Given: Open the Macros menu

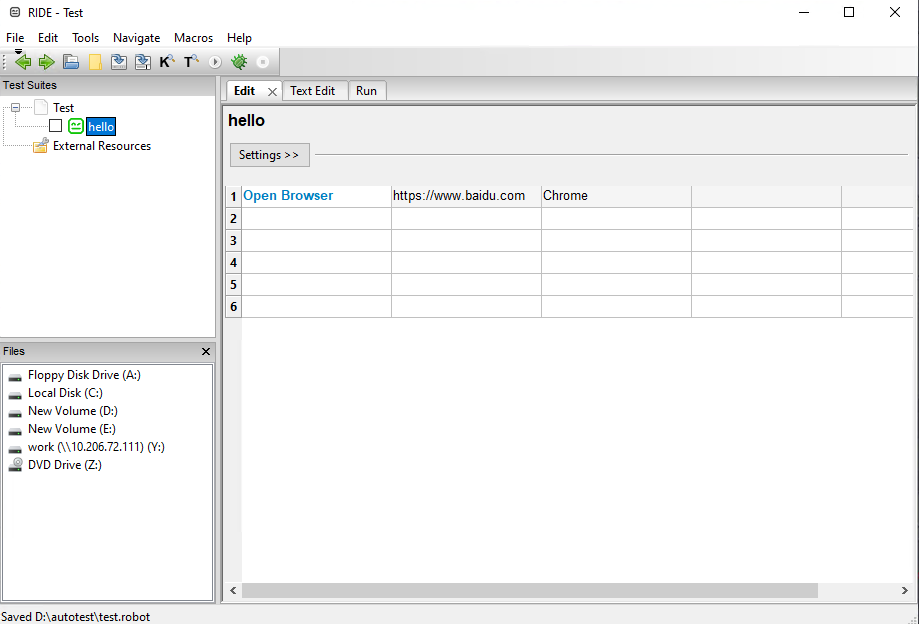Looking at the screenshot, I should point(193,37).
